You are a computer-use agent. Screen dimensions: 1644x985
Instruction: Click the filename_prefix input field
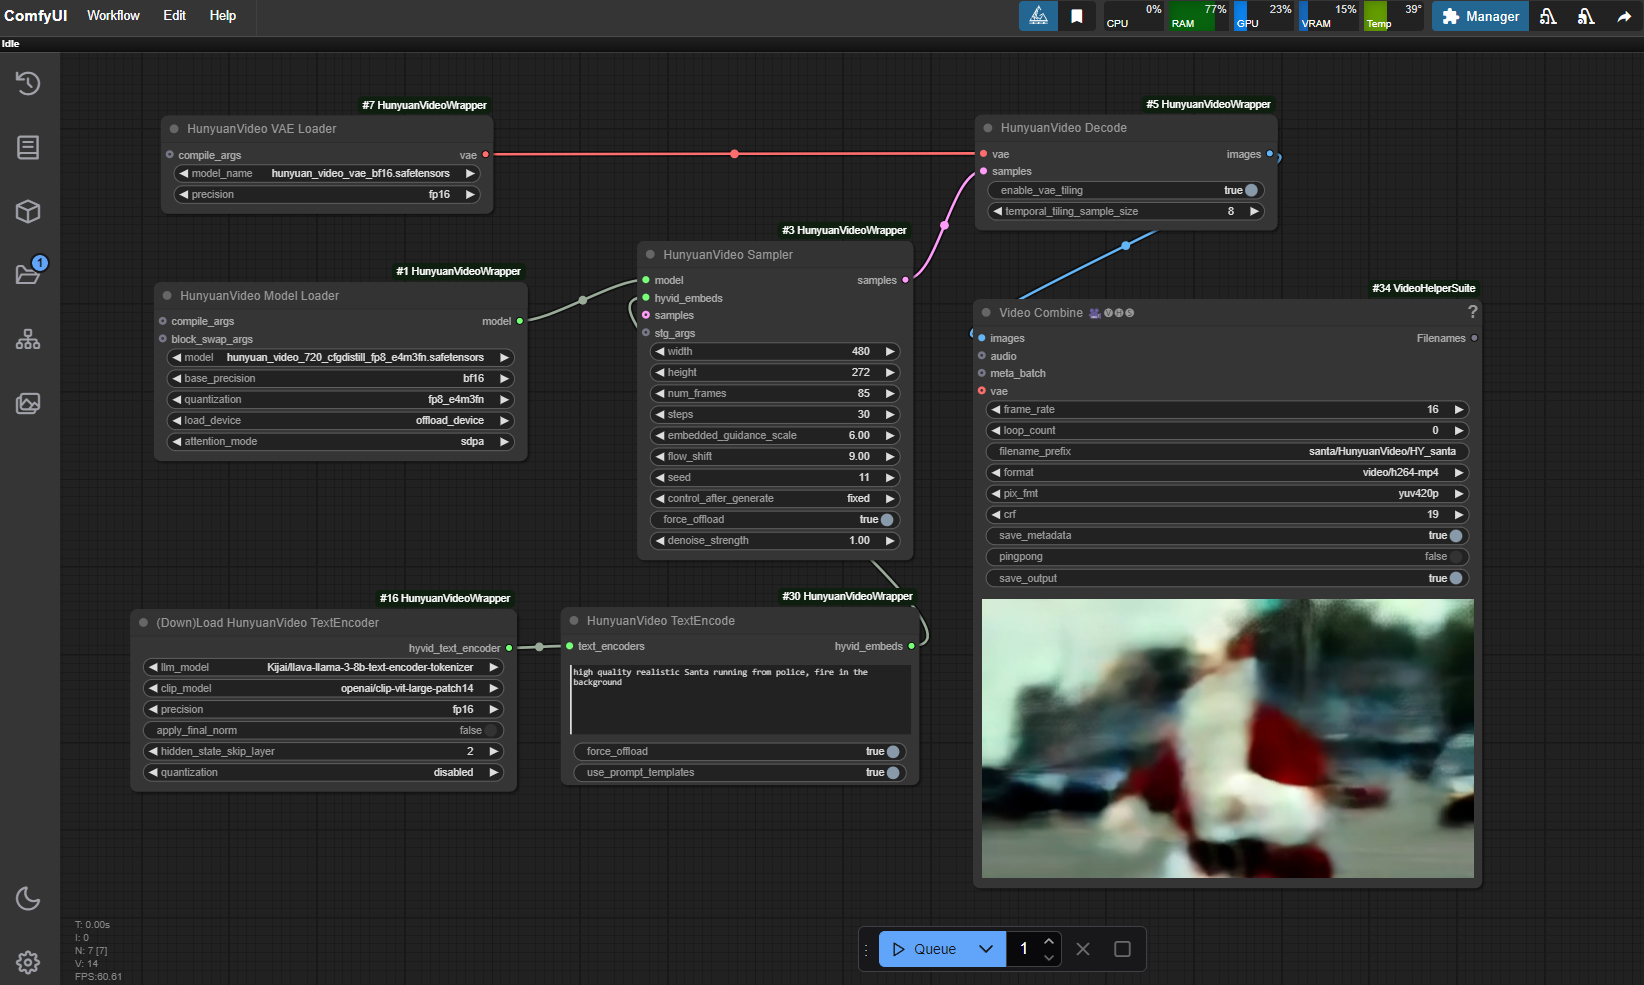click(x=1227, y=451)
